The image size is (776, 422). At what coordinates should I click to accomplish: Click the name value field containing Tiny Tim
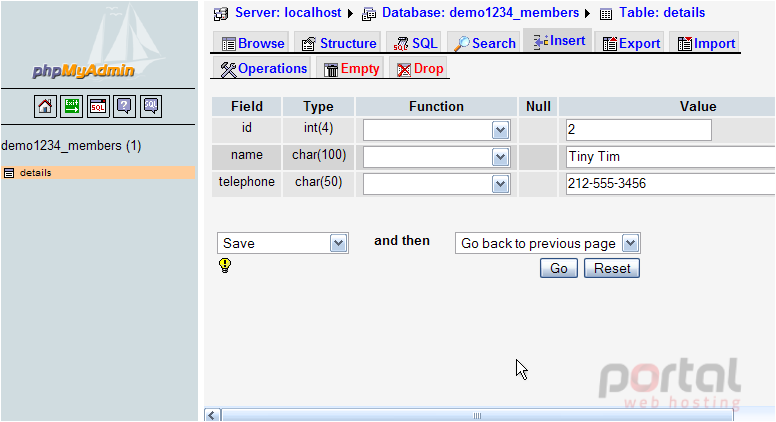click(x=671, y=157)
